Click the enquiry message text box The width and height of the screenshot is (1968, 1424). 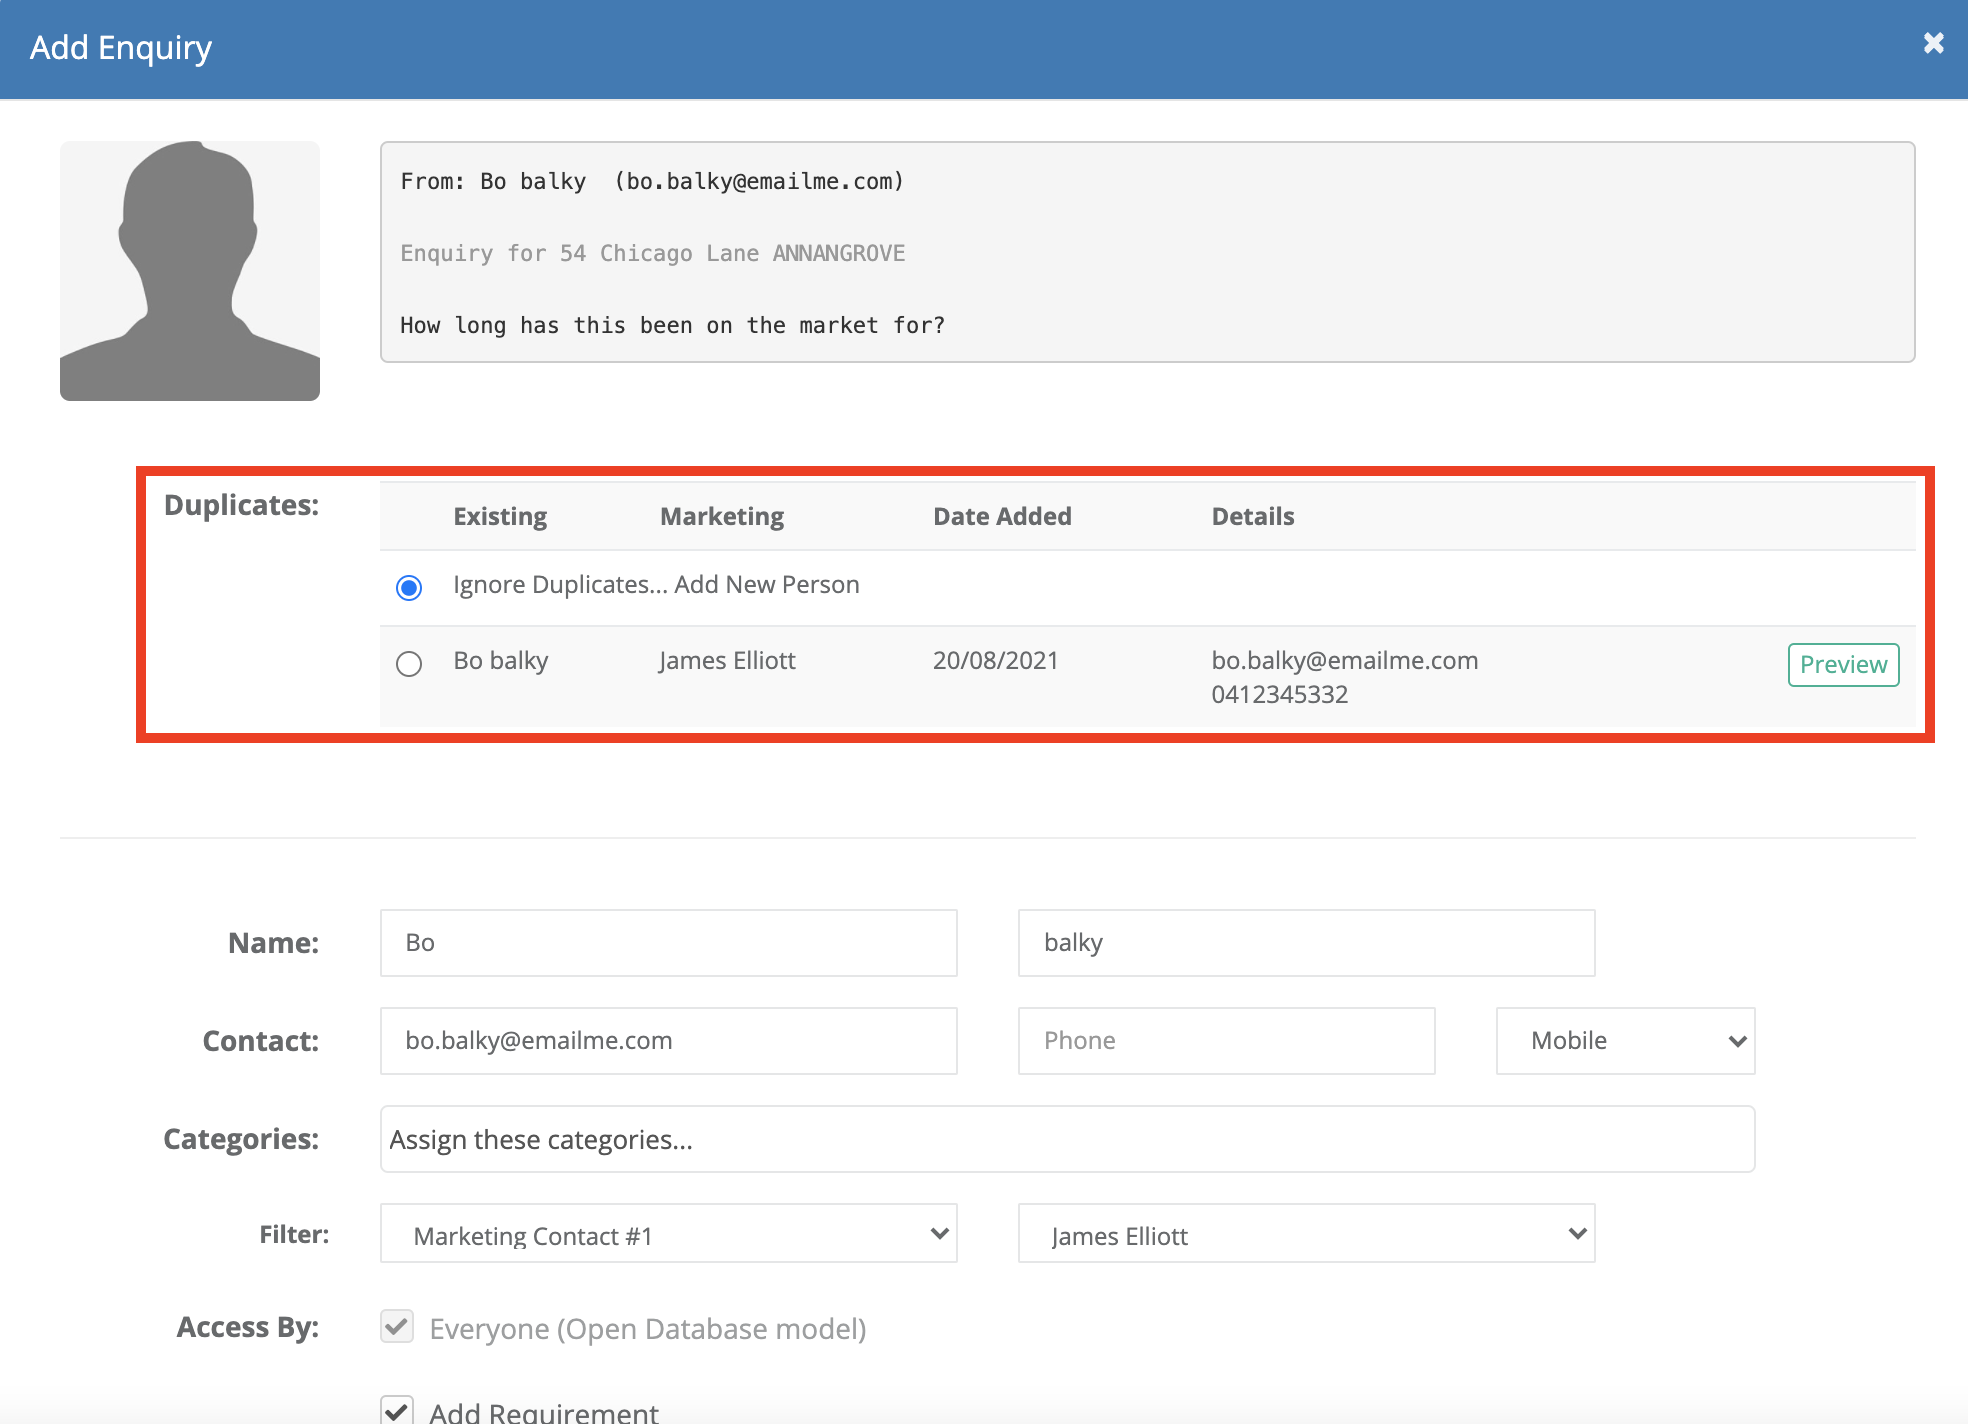click(1148, 252)
